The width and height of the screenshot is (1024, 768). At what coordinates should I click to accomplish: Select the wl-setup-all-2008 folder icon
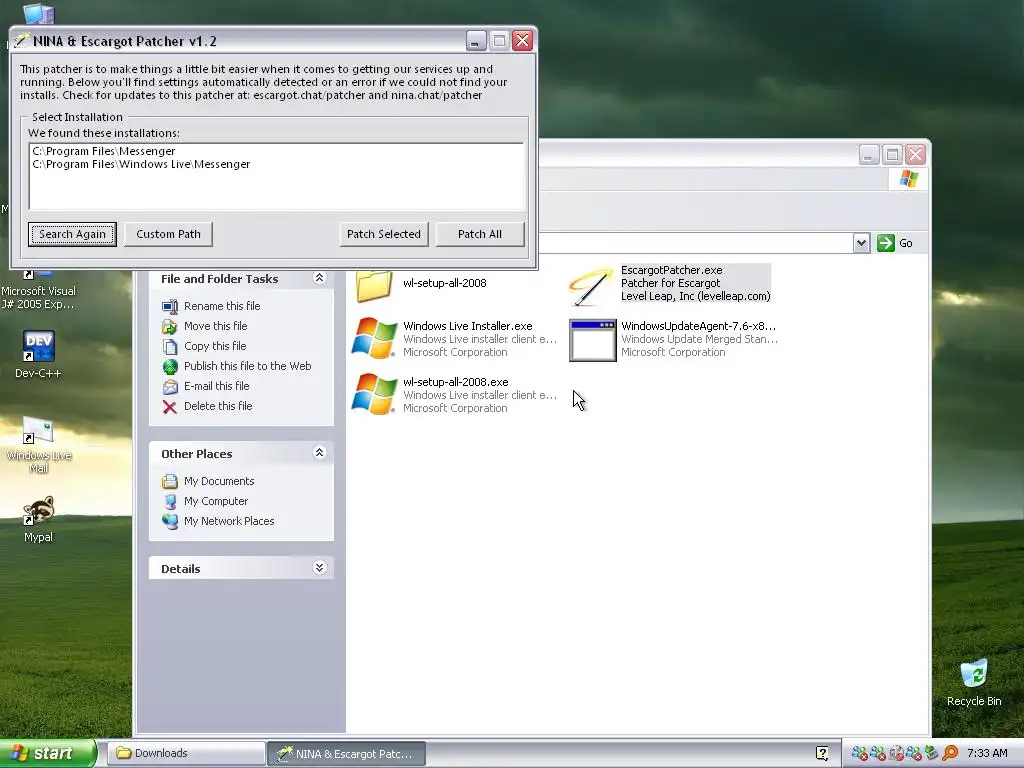coord(374,285)
